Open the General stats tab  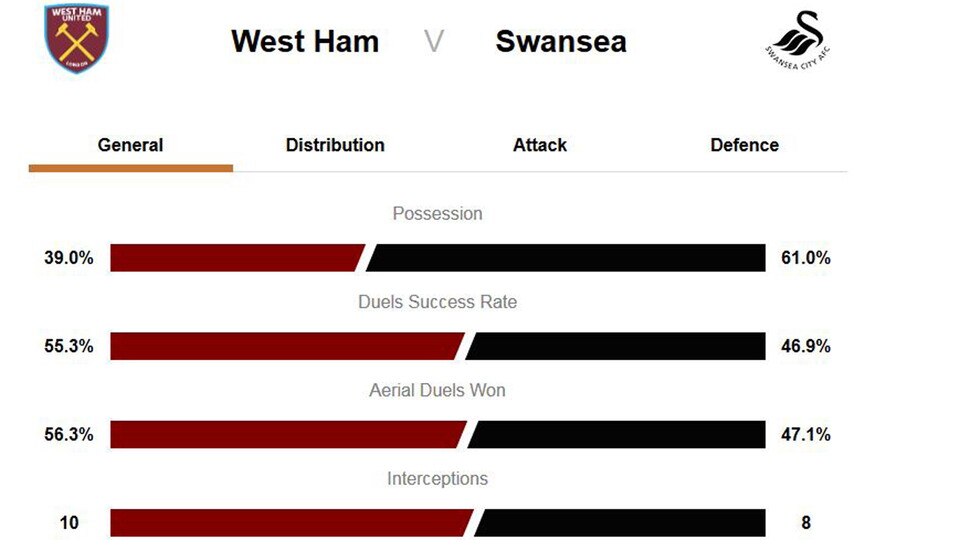(x=130, y=145)
